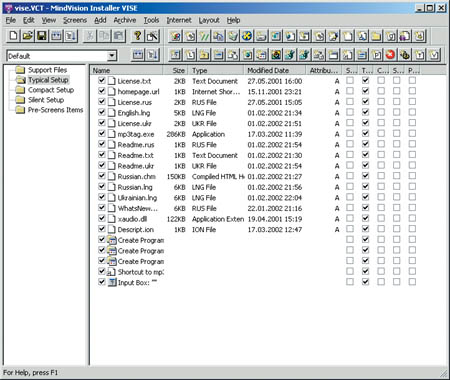Screen dimensions: 450x380
Task: Click the sort-arrow icon beside Paste's group start
Action: tap(71, 36)
